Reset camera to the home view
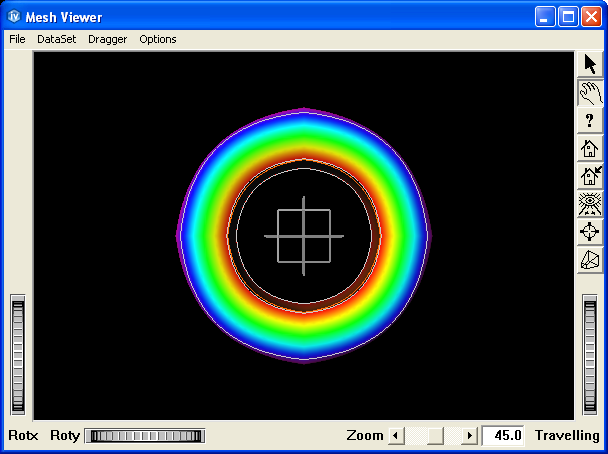The width and height of the screenshot is (608, 454). tap(590, 149)
